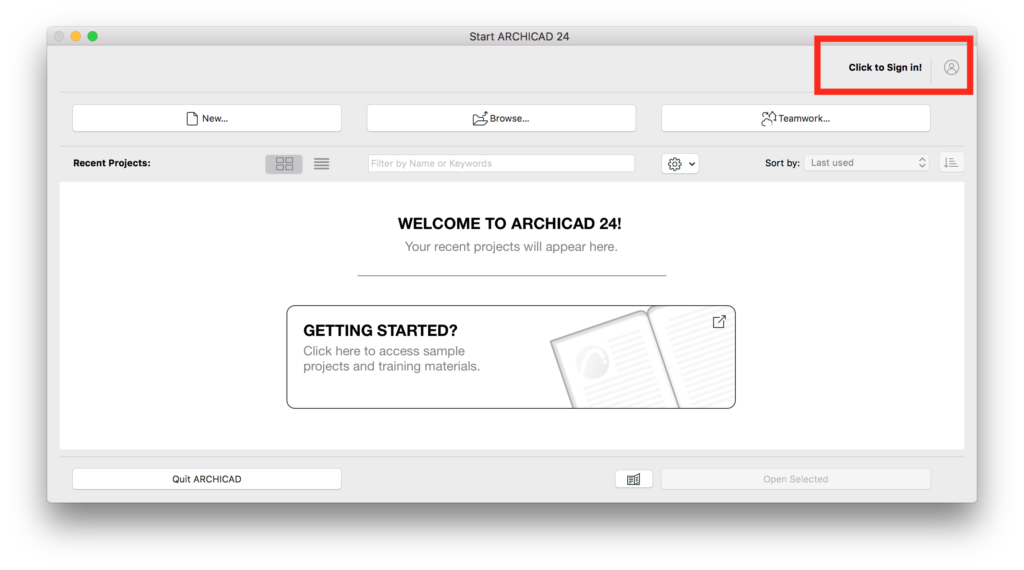Open the Teamwork... project button

point(795,118)
